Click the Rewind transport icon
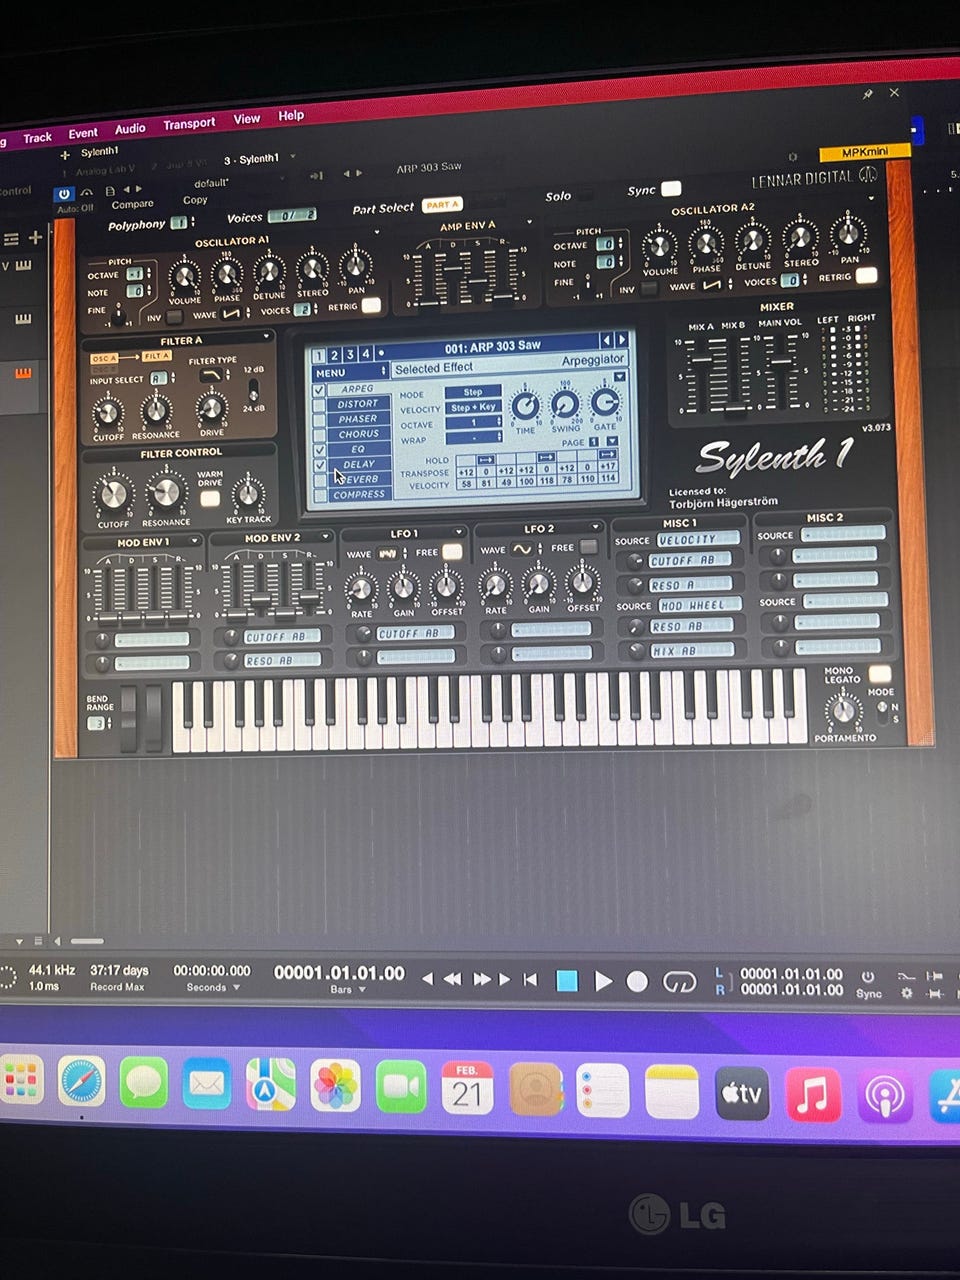 tap(452, 979)
